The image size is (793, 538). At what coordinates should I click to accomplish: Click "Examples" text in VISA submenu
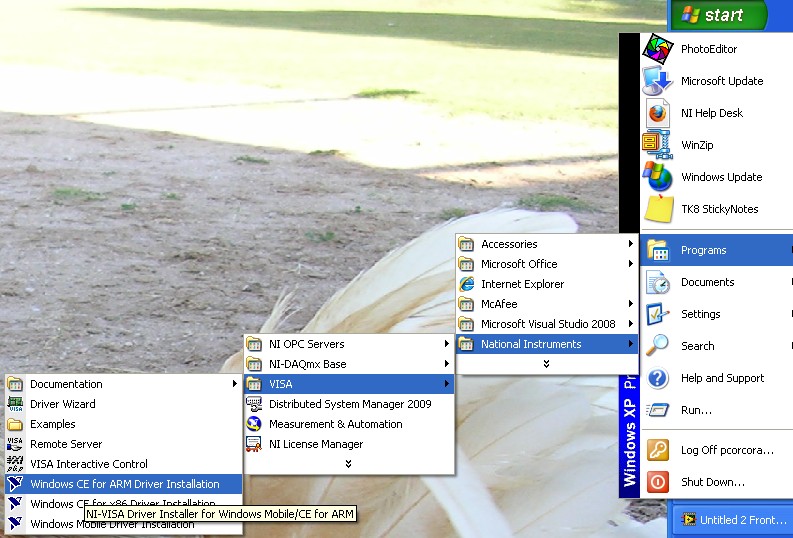click(x=53, y=424)
